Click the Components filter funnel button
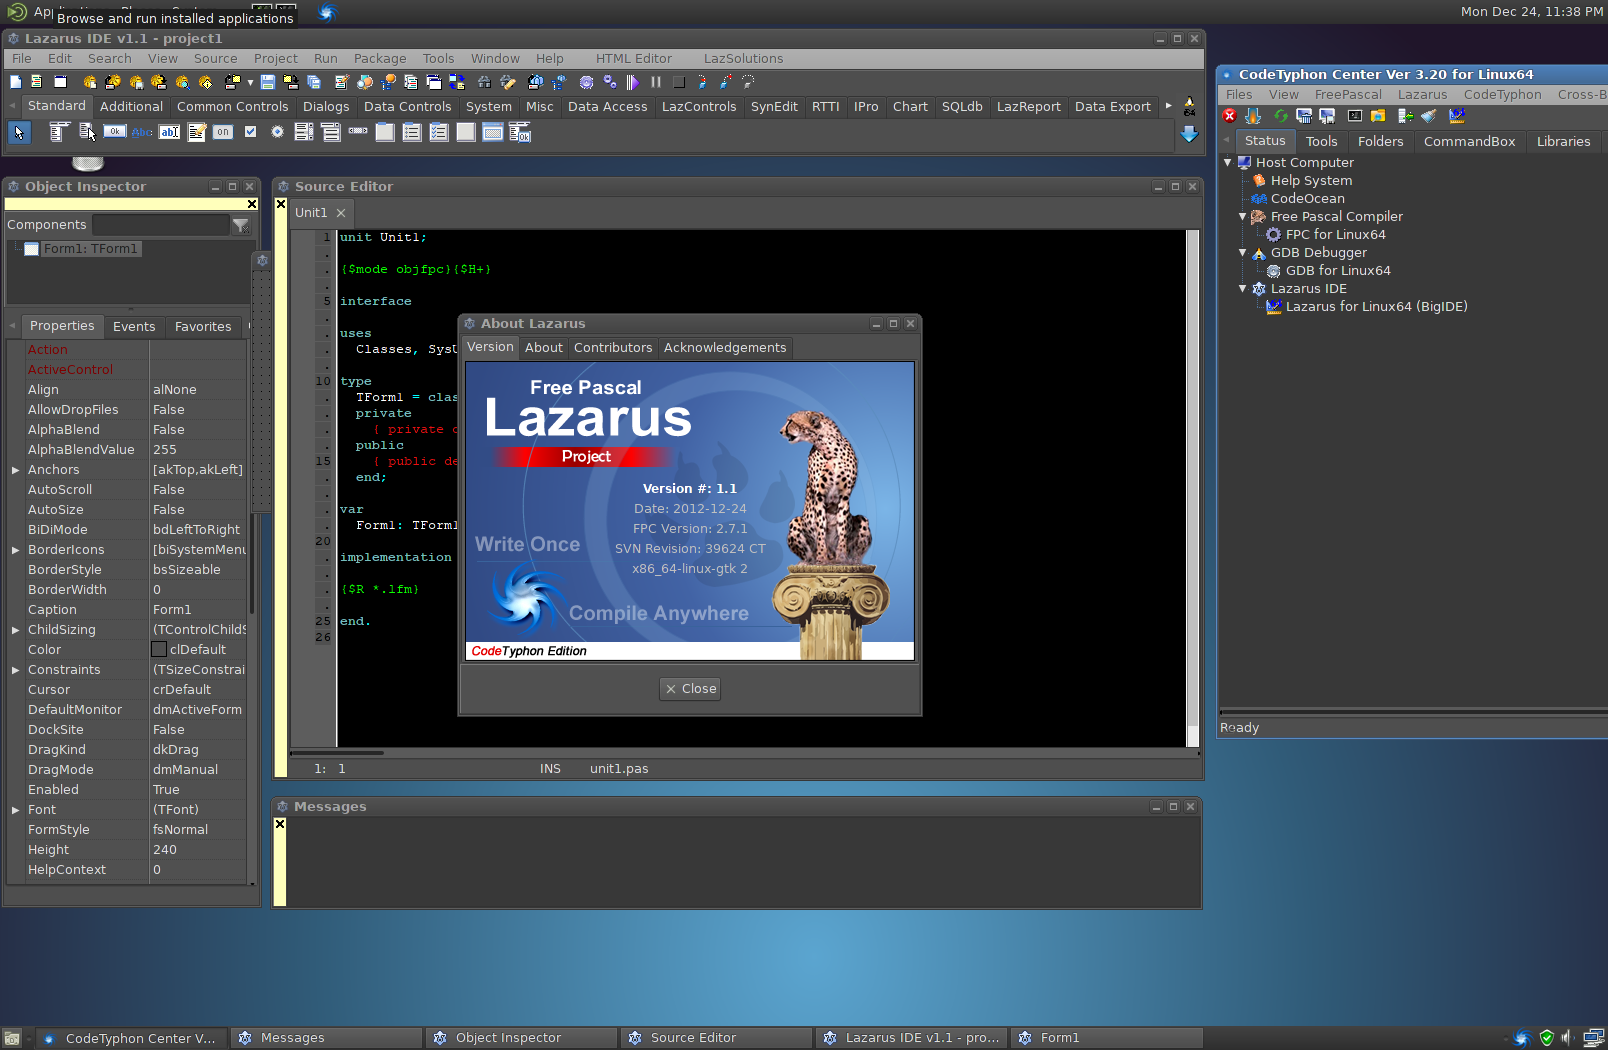Viewport: 1608px width, 1050px height. point(241,225)
